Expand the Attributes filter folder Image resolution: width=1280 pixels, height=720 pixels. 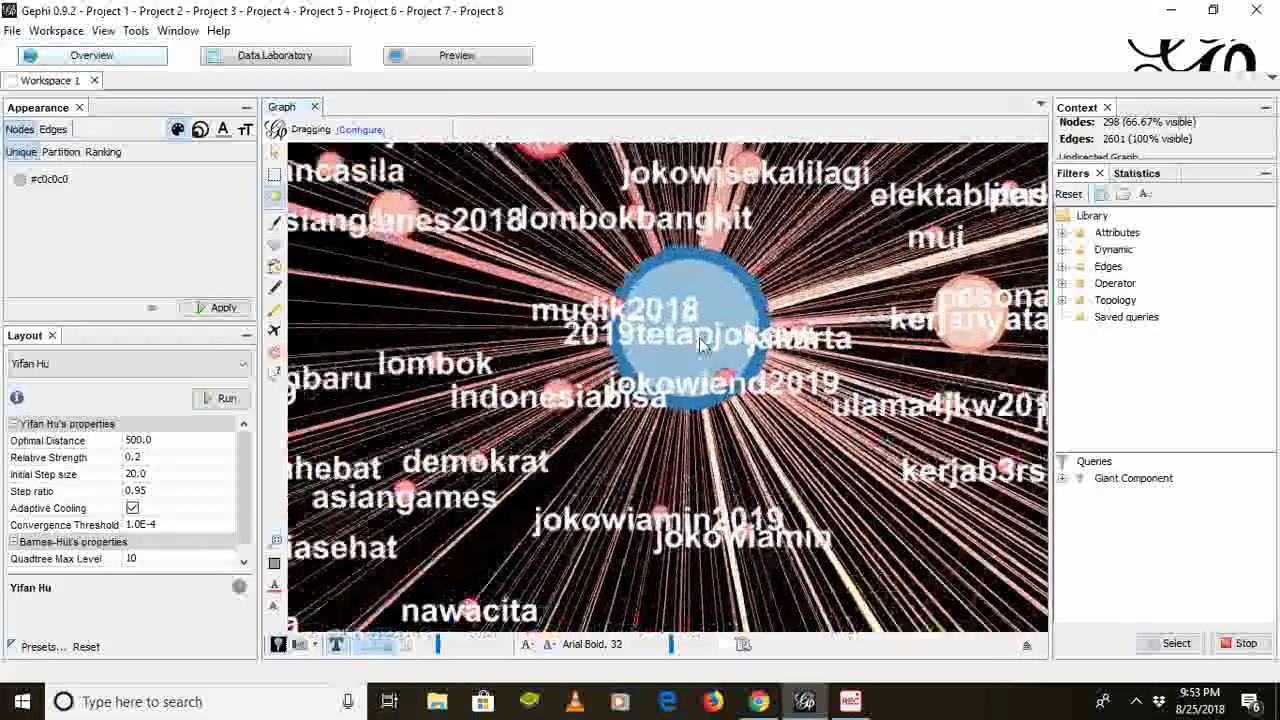(1062, 233)
